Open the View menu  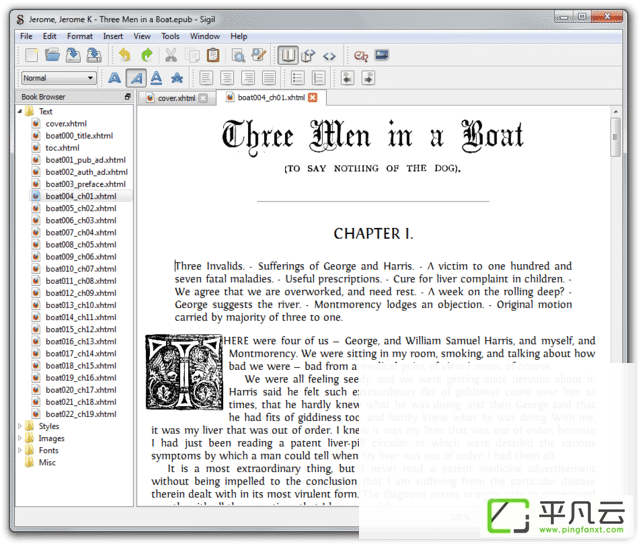click(142, 36)
